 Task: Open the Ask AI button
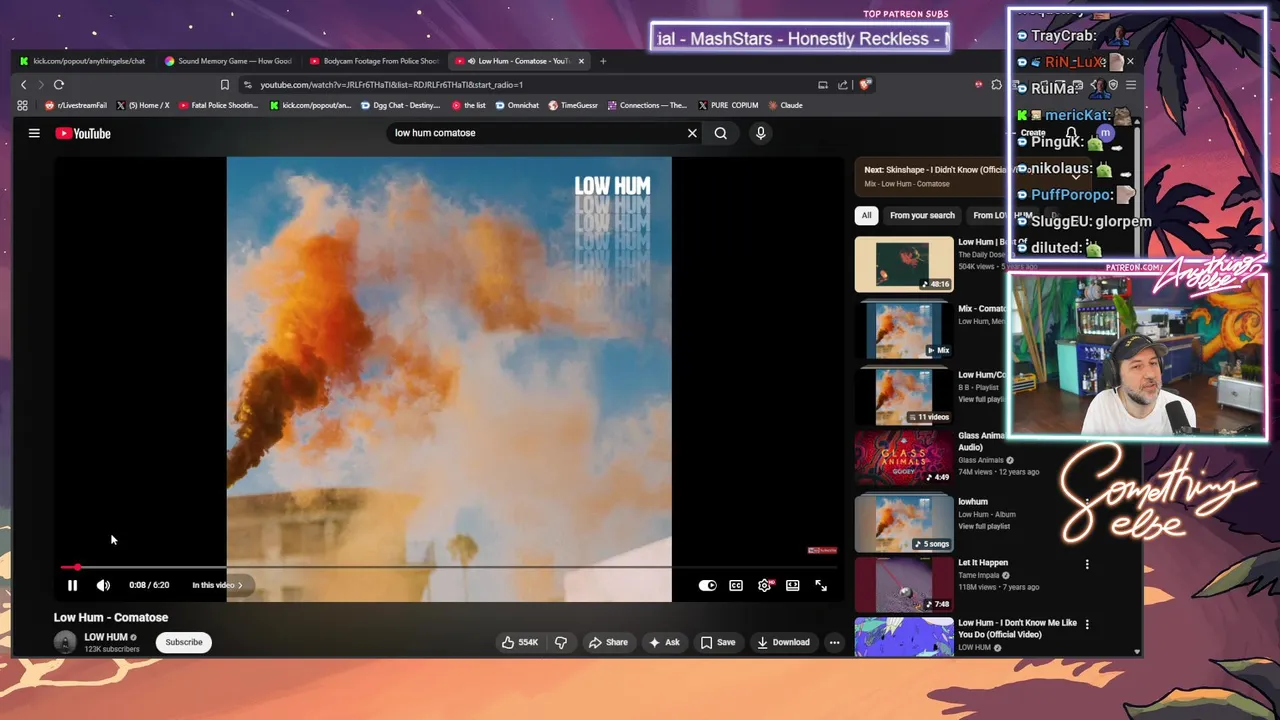tap(664, 642)
